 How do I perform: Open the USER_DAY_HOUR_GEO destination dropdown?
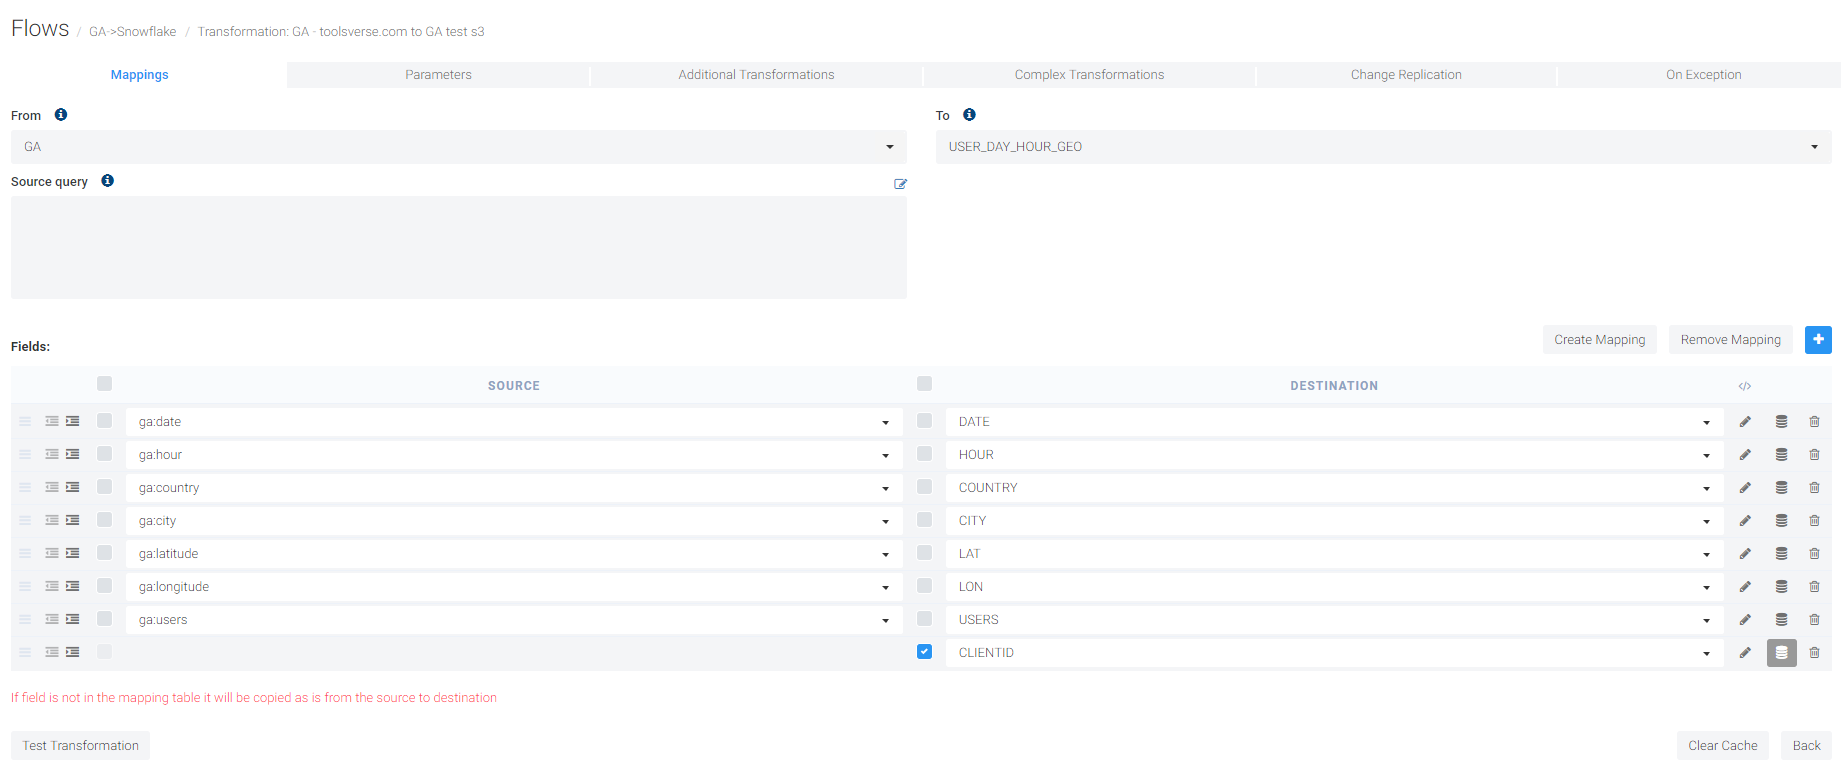click(x=1382, y=147)
